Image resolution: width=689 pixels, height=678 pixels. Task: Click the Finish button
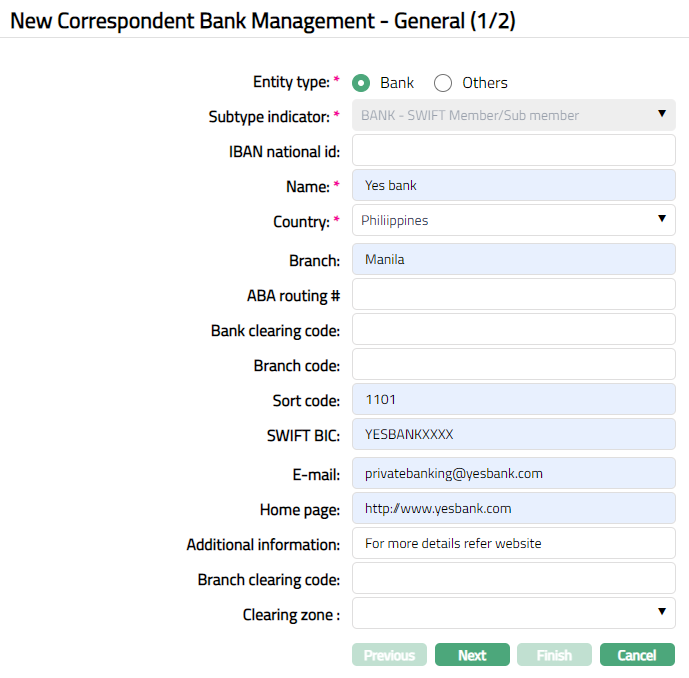554,655
